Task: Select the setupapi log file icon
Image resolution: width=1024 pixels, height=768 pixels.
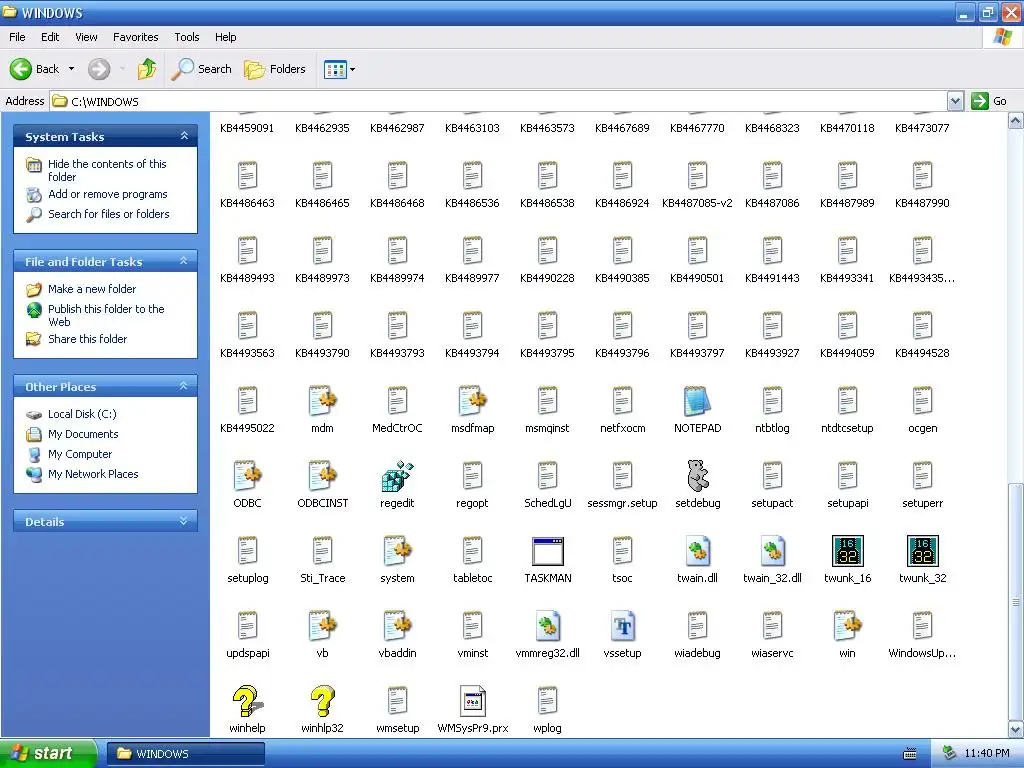Action: [847, 475]
